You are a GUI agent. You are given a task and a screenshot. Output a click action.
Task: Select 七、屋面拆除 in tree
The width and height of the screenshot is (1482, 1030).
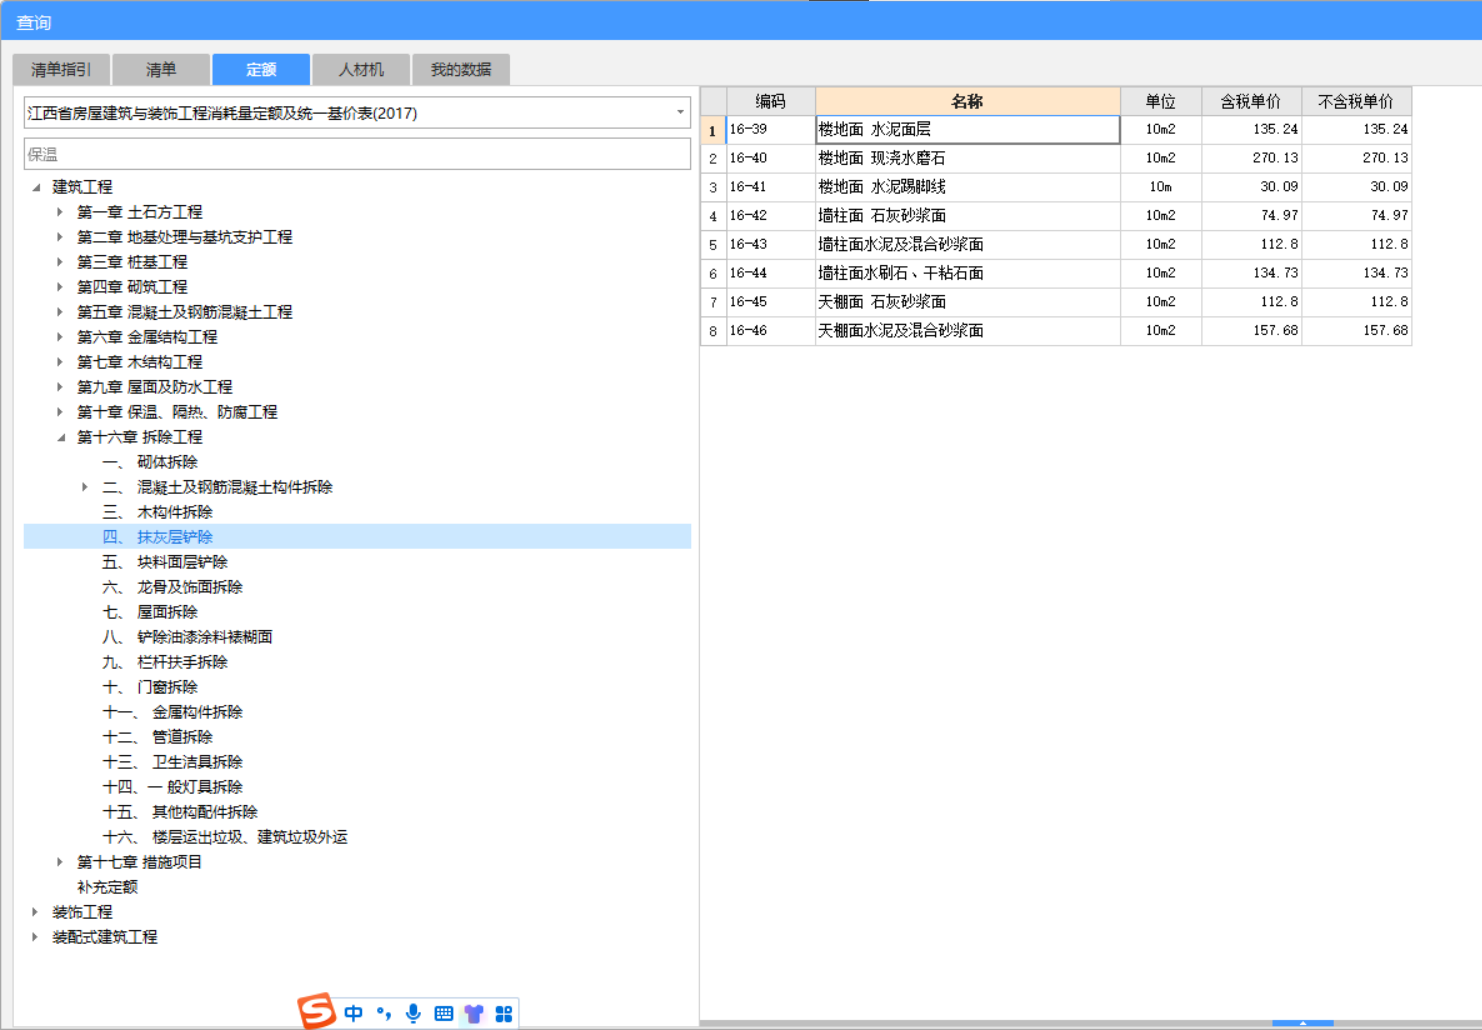click(x=150, y=612)
